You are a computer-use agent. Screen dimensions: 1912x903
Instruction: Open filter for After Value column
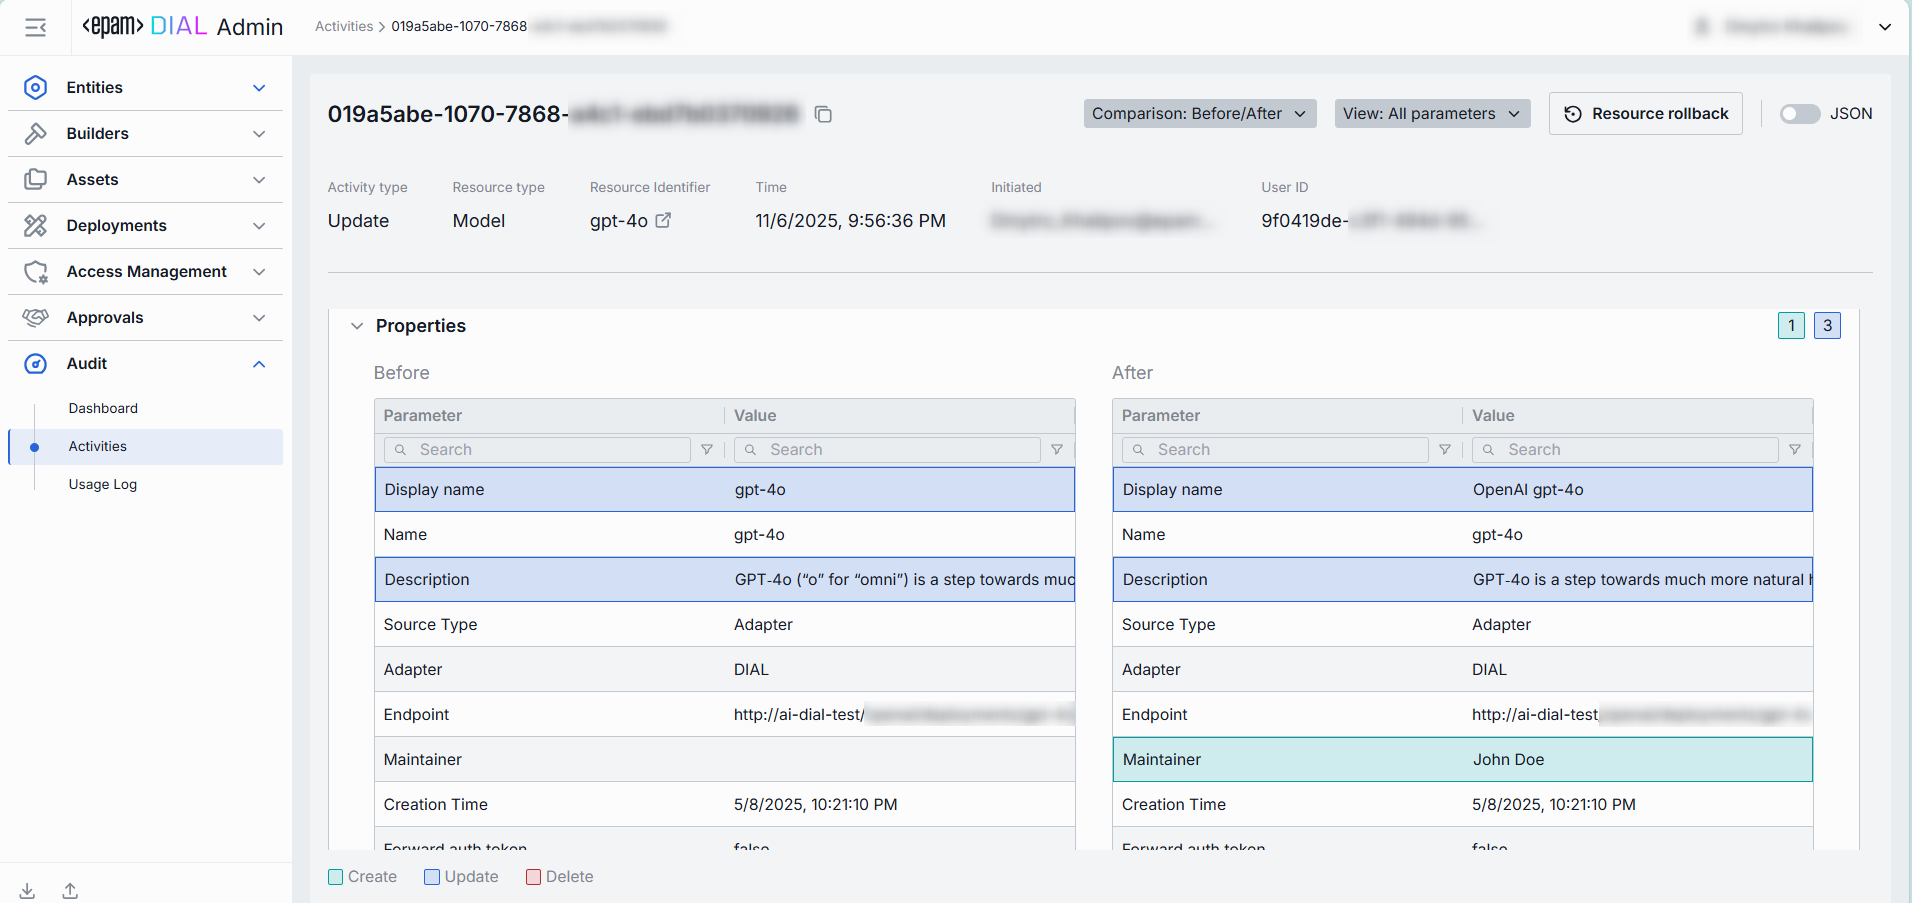(x=1795, y=450)
